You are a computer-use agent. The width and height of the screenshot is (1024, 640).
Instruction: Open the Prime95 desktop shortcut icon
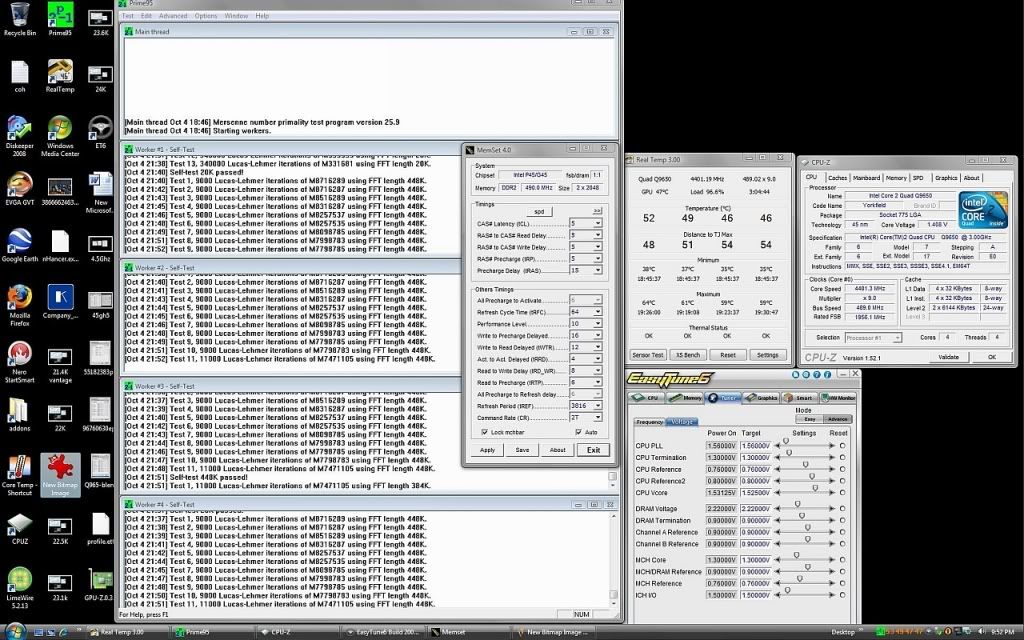click(x=60, y=18)
